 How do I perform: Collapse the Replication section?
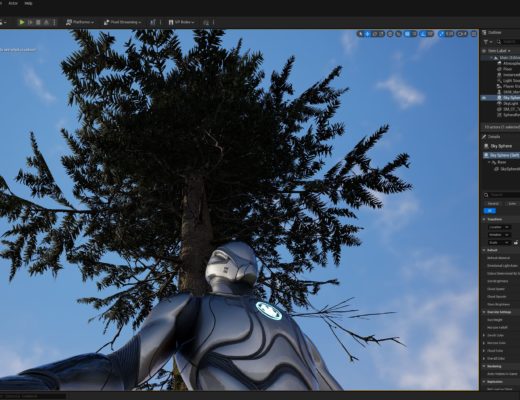coord(484,382)
